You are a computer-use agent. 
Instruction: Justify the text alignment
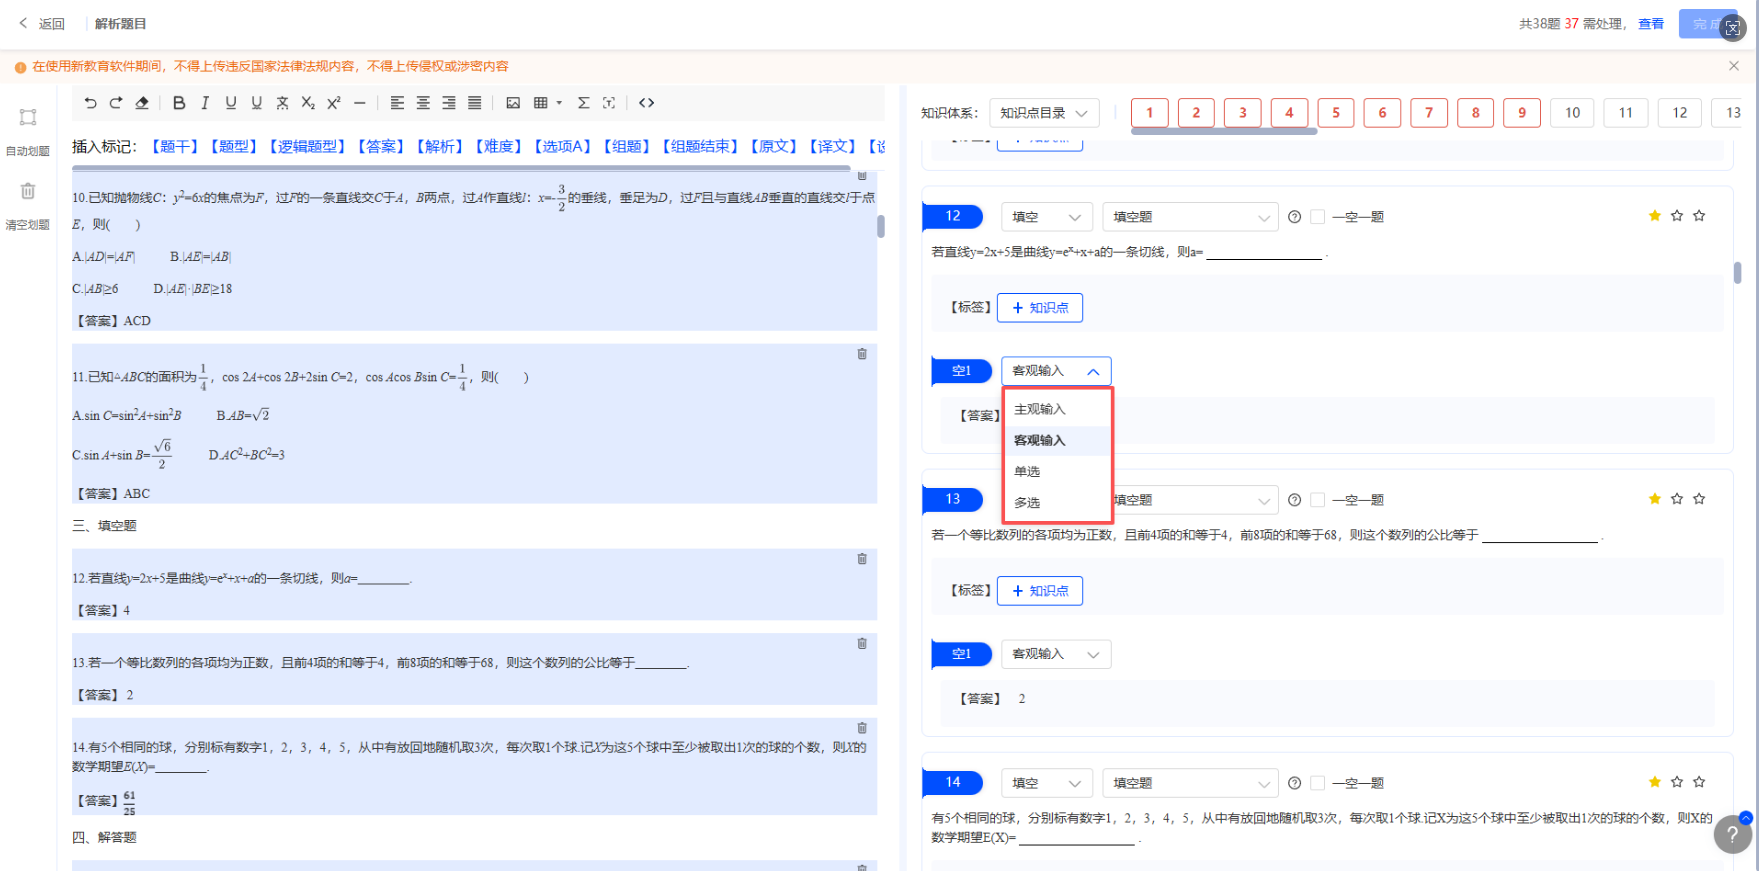click(475, 103)
